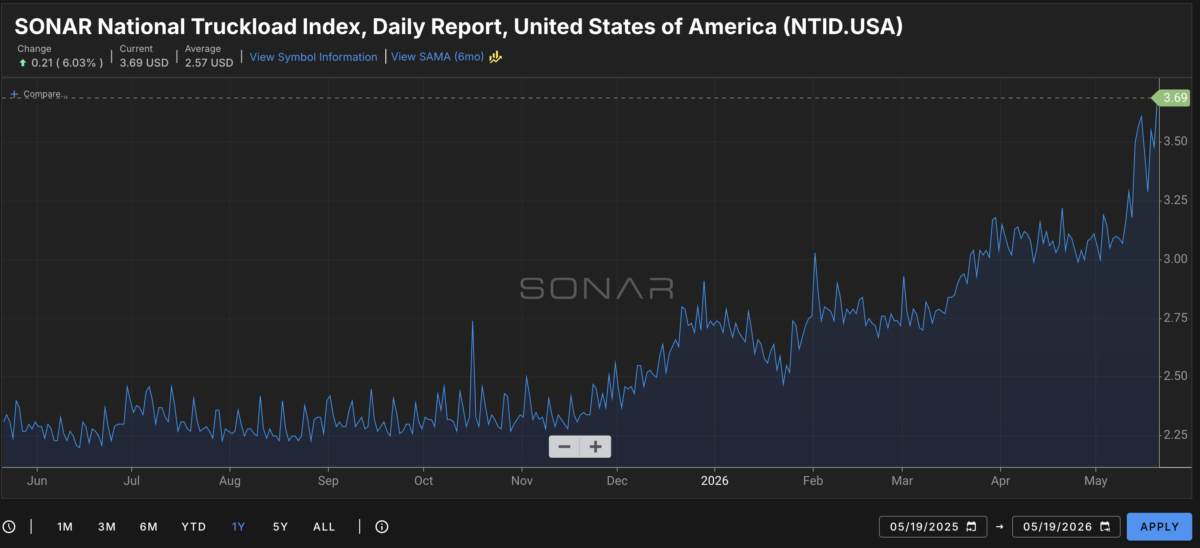Screen dimensions: 1200x548
Task: Click the start date field 05/19/2025
Action: [933, 527]
